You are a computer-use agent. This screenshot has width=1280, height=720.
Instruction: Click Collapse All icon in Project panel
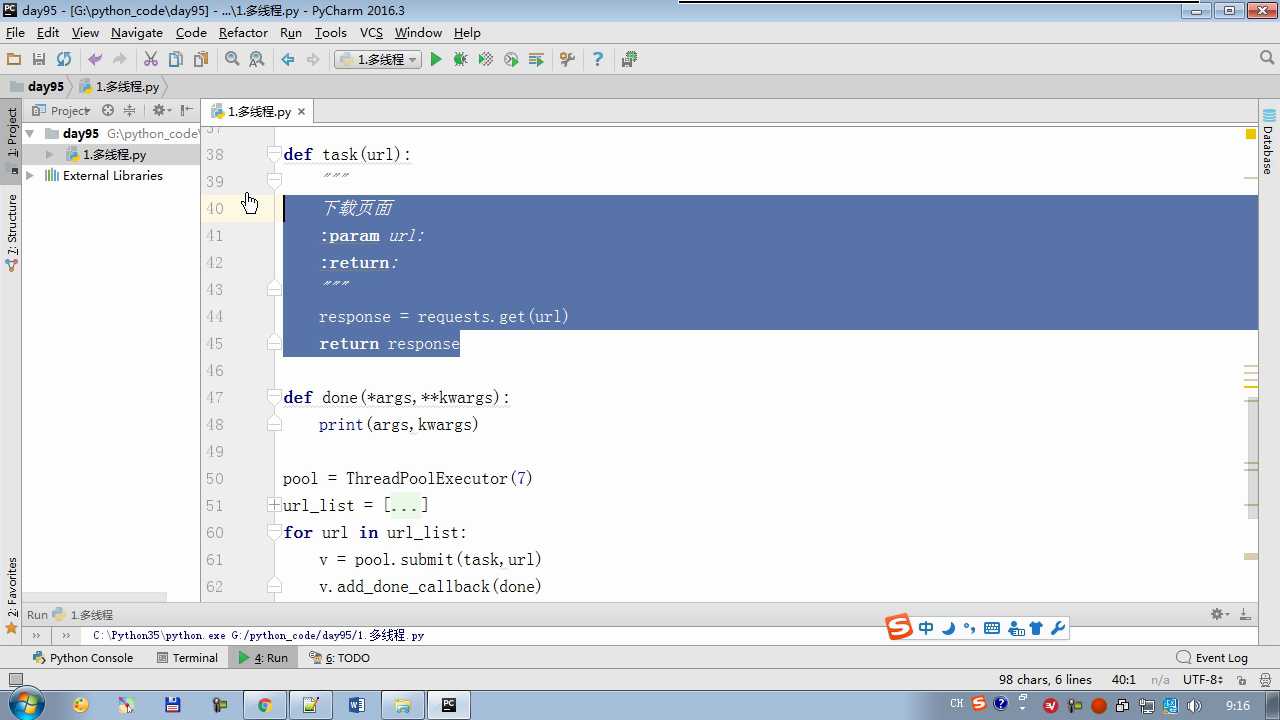pos(129,111)
